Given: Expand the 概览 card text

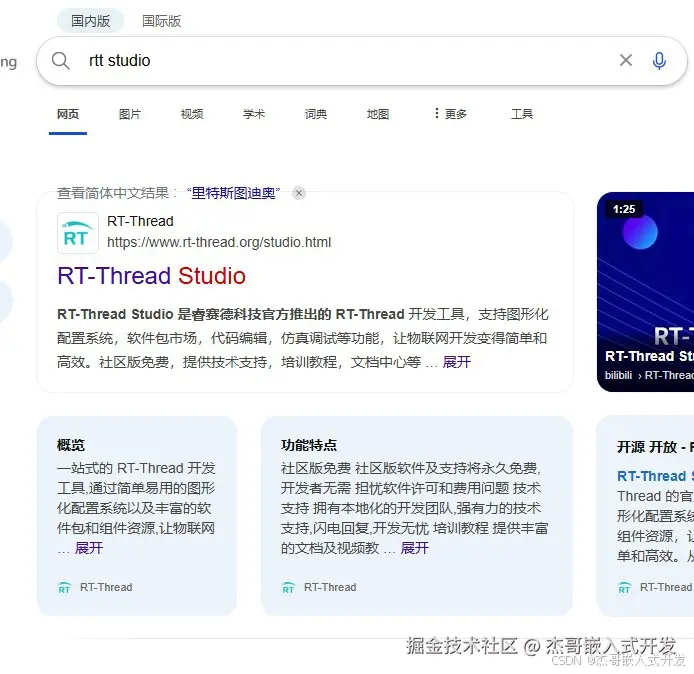Looking at the screenshot, I should tap(89, 548).
